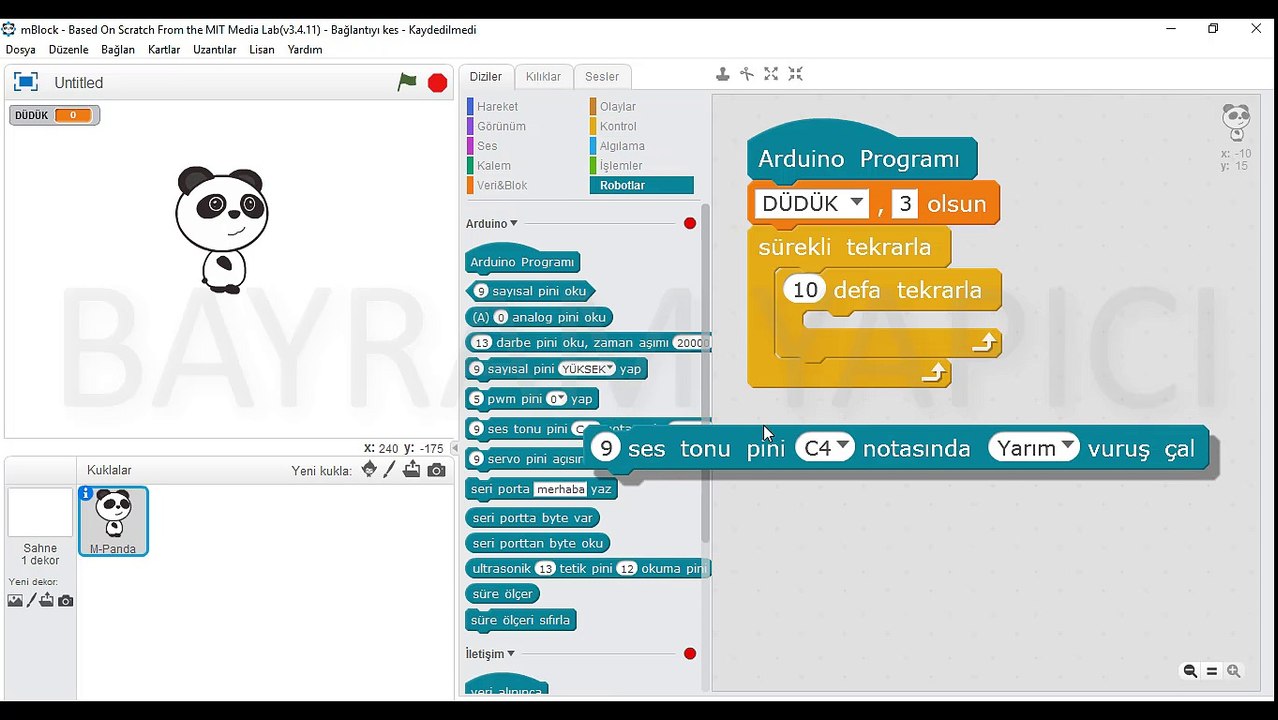Open the Düzenle menu
Screen dimensions: 1278x720
coord(68,49)
